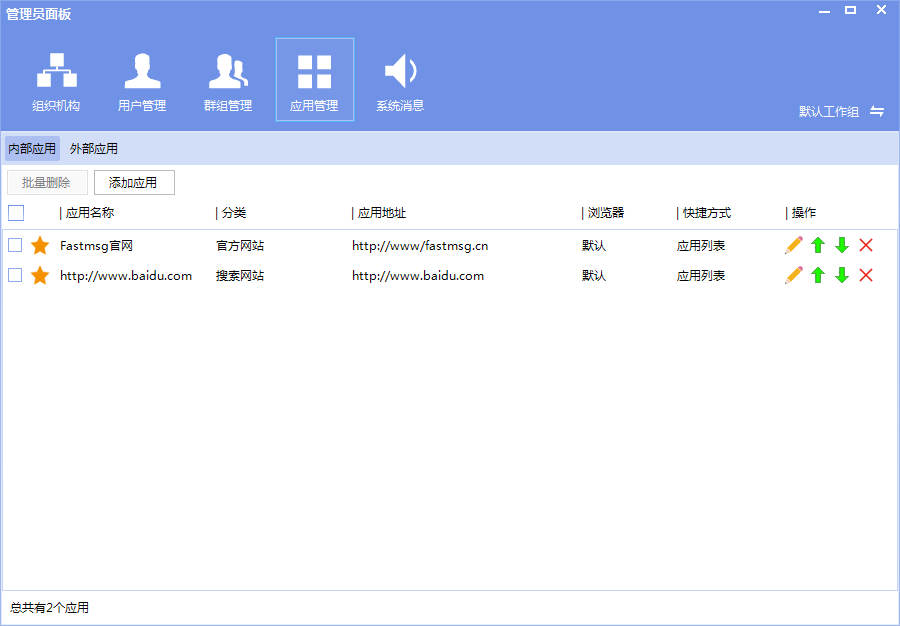
Task: Click the 添加应用 button
Action: (134, 182)
